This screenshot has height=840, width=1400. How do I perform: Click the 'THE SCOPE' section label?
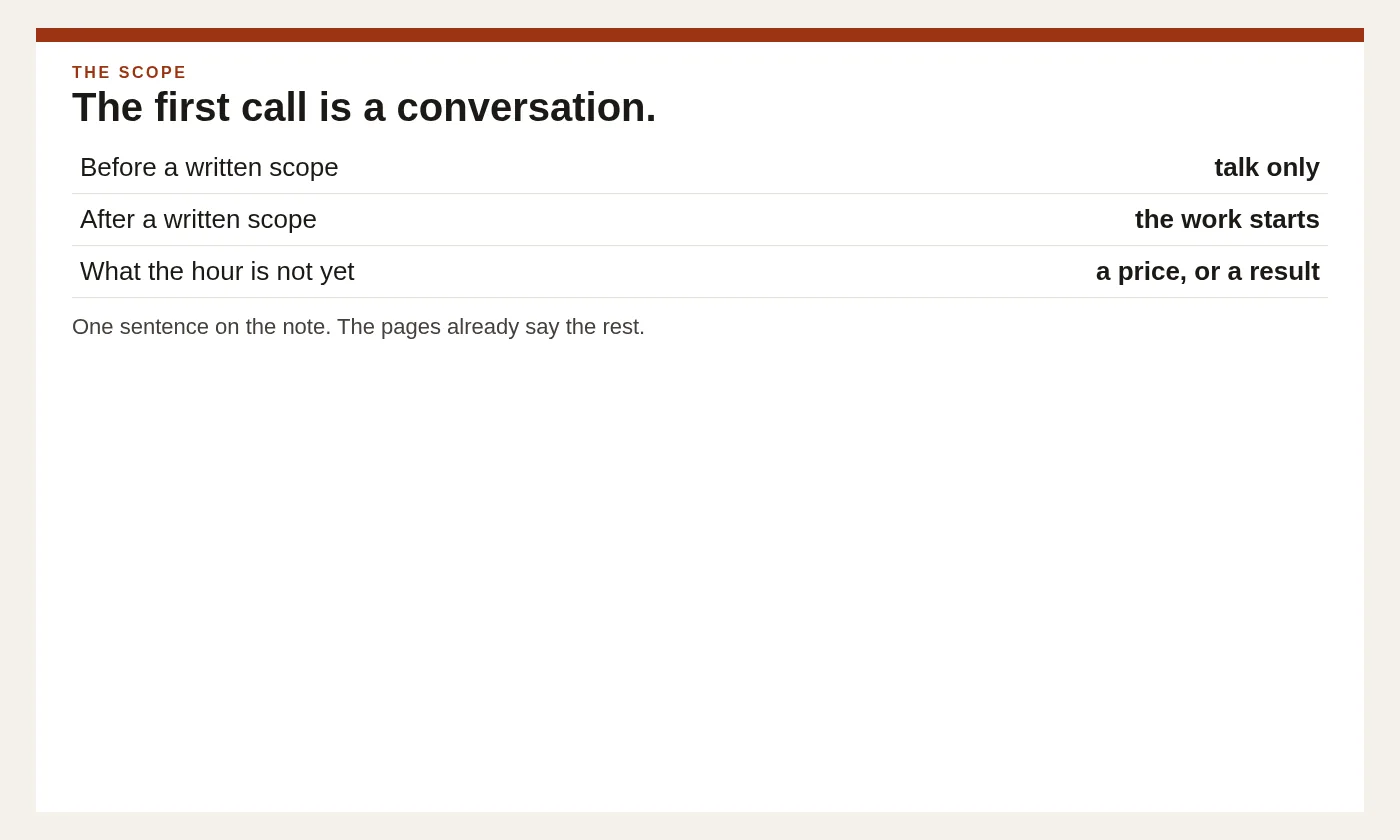click(x=129, y=73)
